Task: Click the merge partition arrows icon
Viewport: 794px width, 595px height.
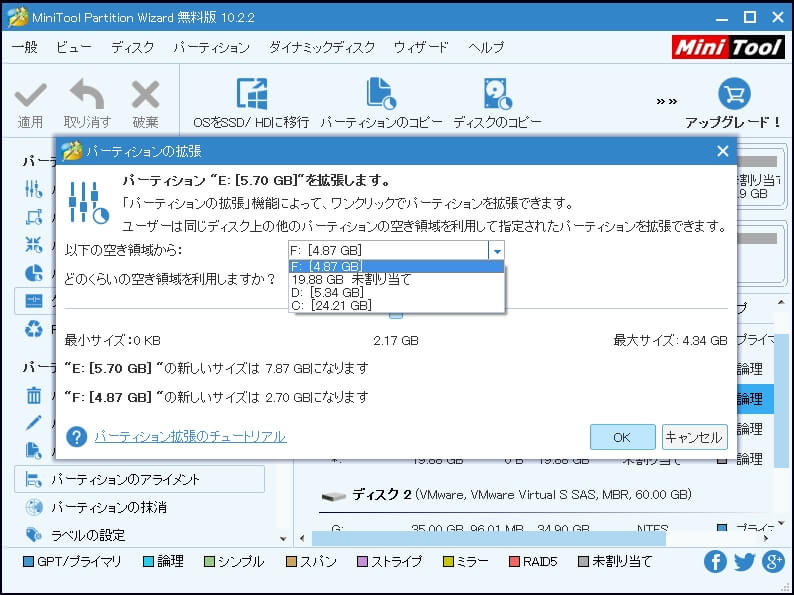Action: coord(33,245)
